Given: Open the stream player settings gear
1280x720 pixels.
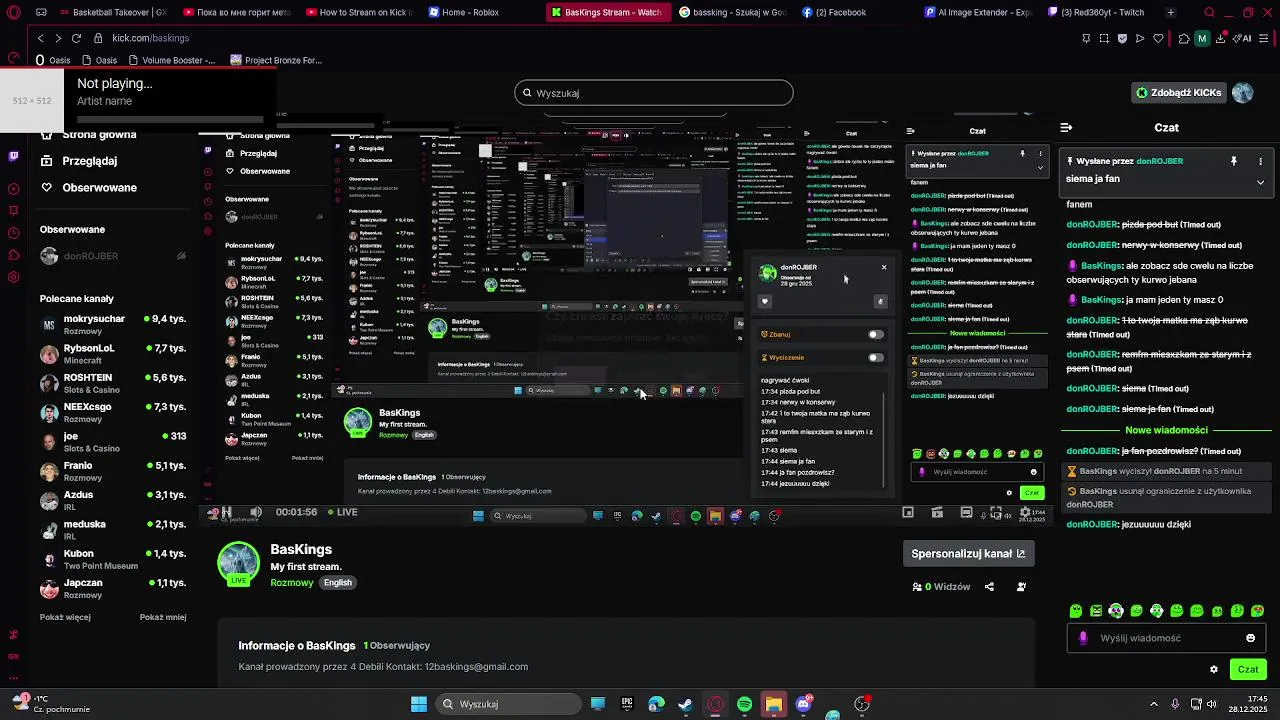Looking at the screenshot, I should (x=1025, y=513).
